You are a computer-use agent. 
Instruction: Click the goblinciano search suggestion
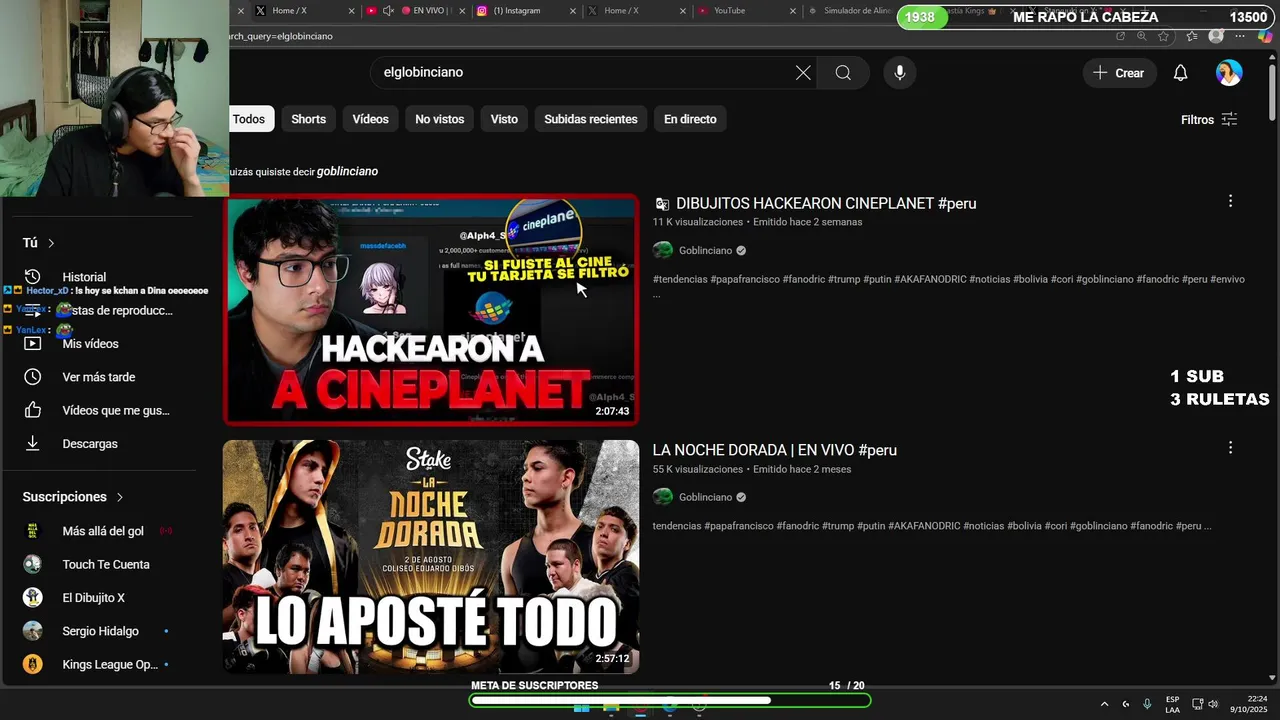pyautogui.click(x=347, y=171)
